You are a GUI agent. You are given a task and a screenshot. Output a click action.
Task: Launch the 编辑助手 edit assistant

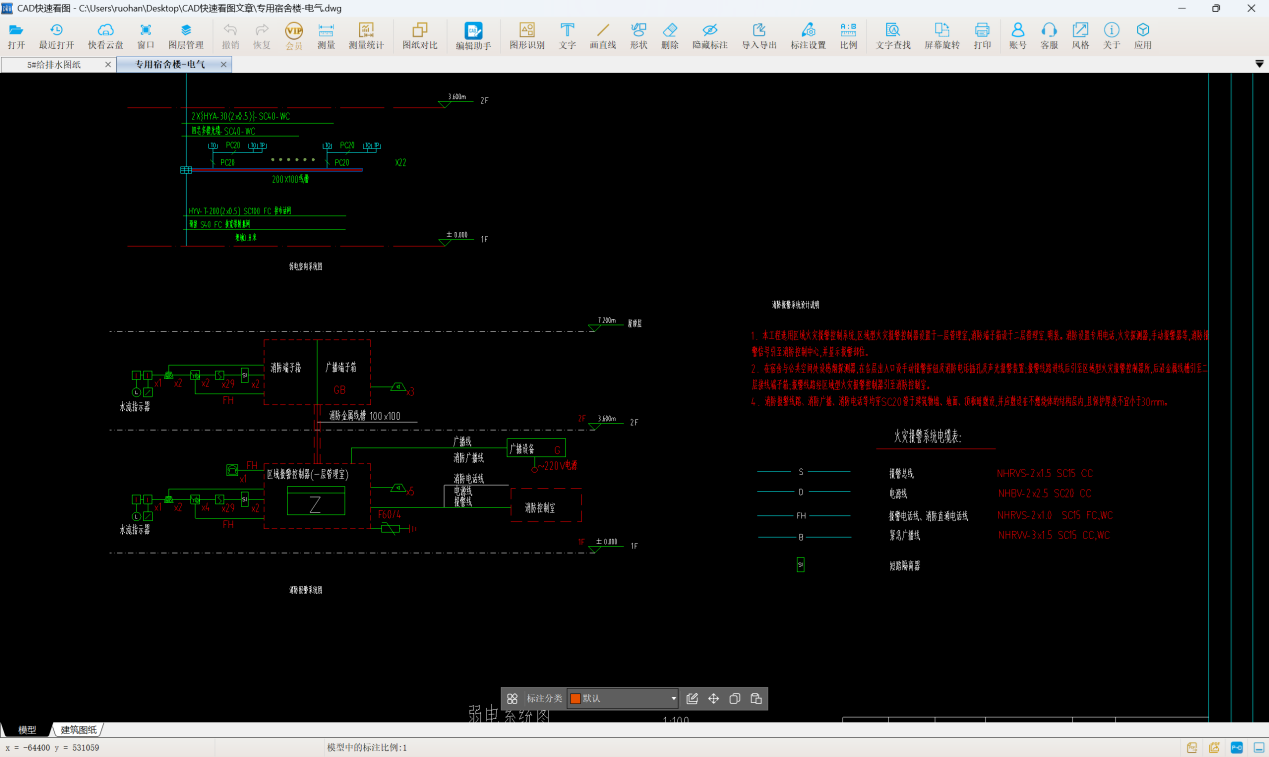tap(473, 36)
